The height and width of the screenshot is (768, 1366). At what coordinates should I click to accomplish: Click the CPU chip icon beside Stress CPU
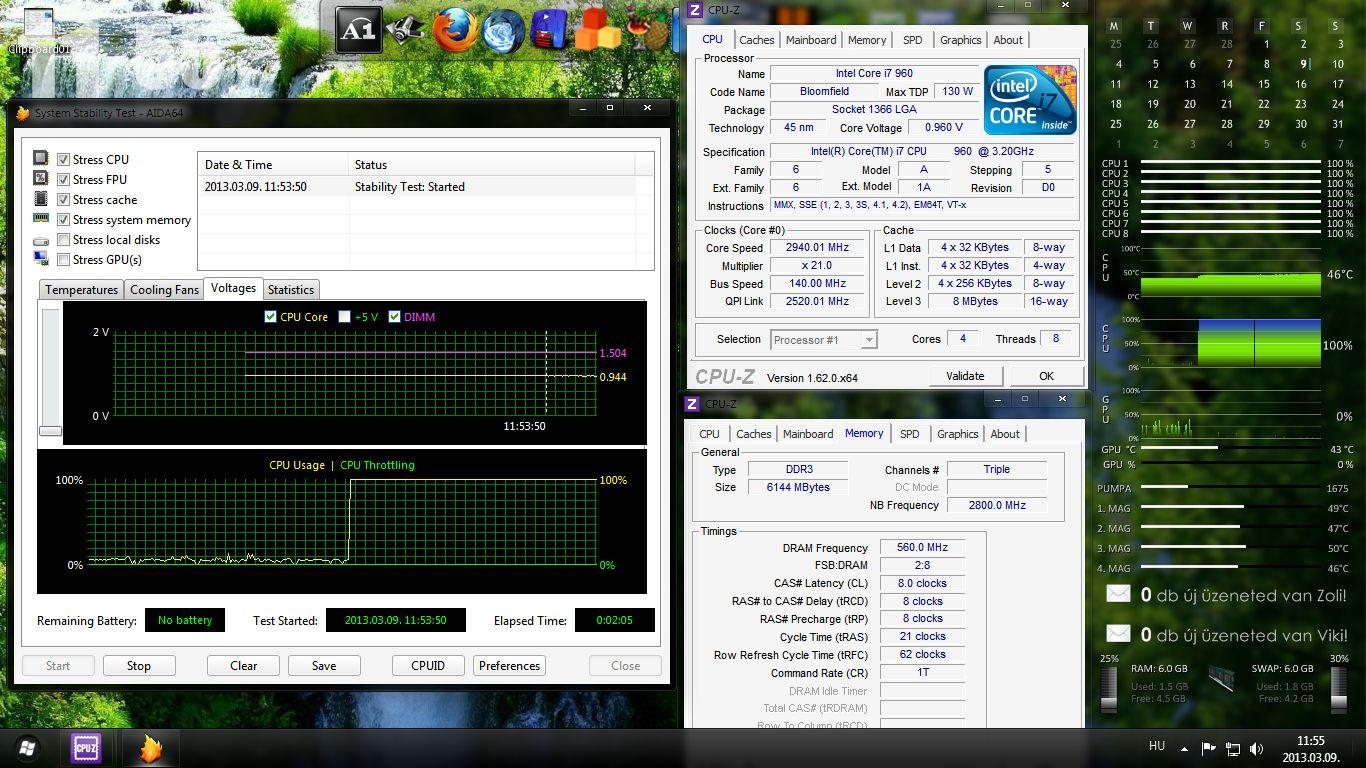pos(41,158)
